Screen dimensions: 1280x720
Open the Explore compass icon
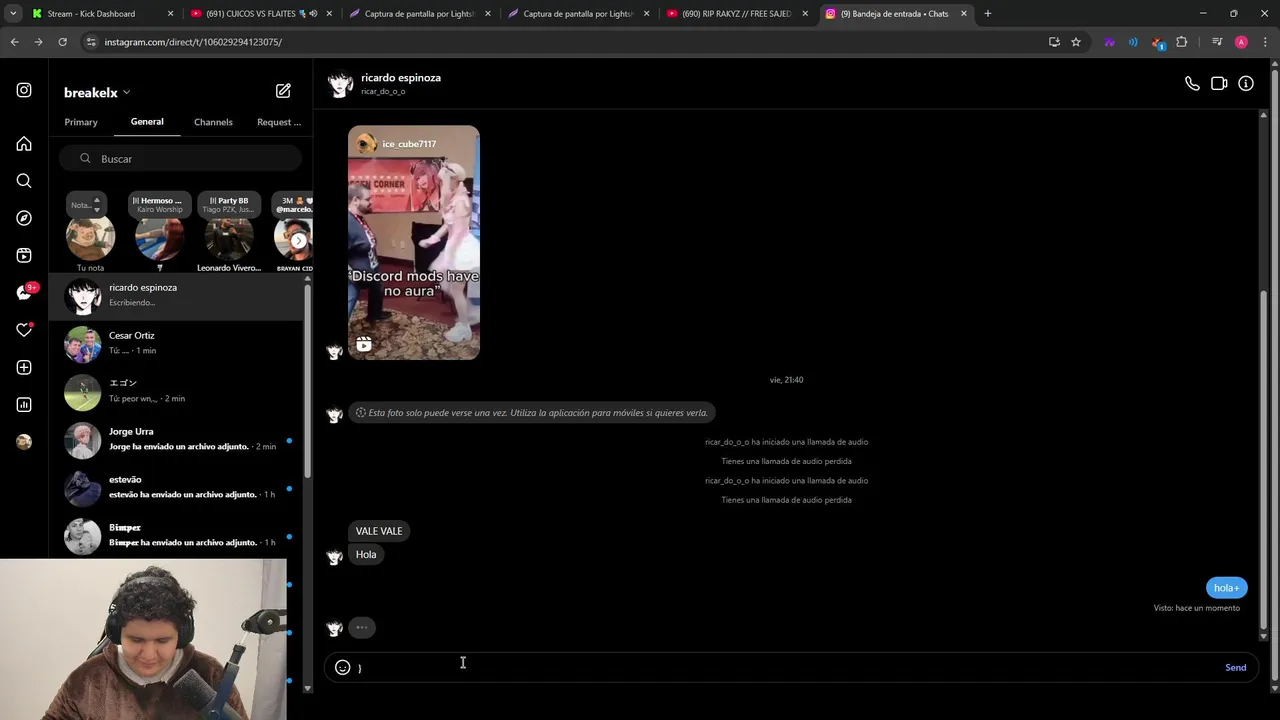point(24,218)
